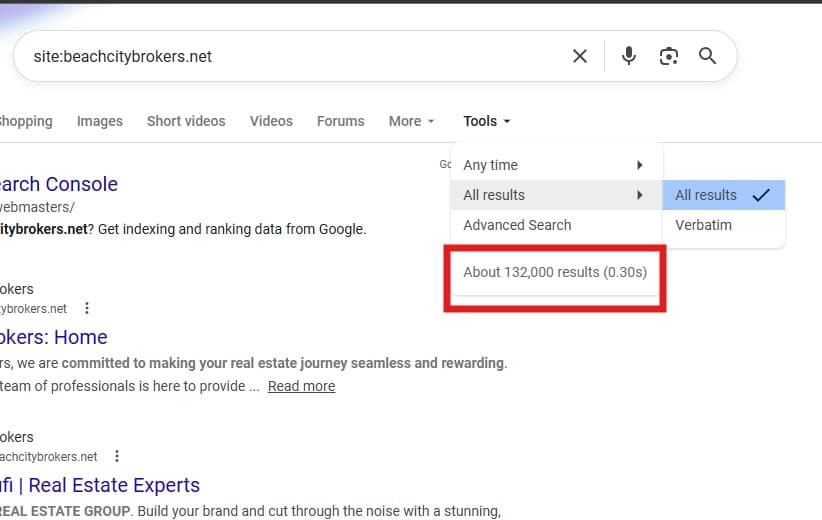Click the Read more link
The image size is (822, 520).
pos(301,386)
